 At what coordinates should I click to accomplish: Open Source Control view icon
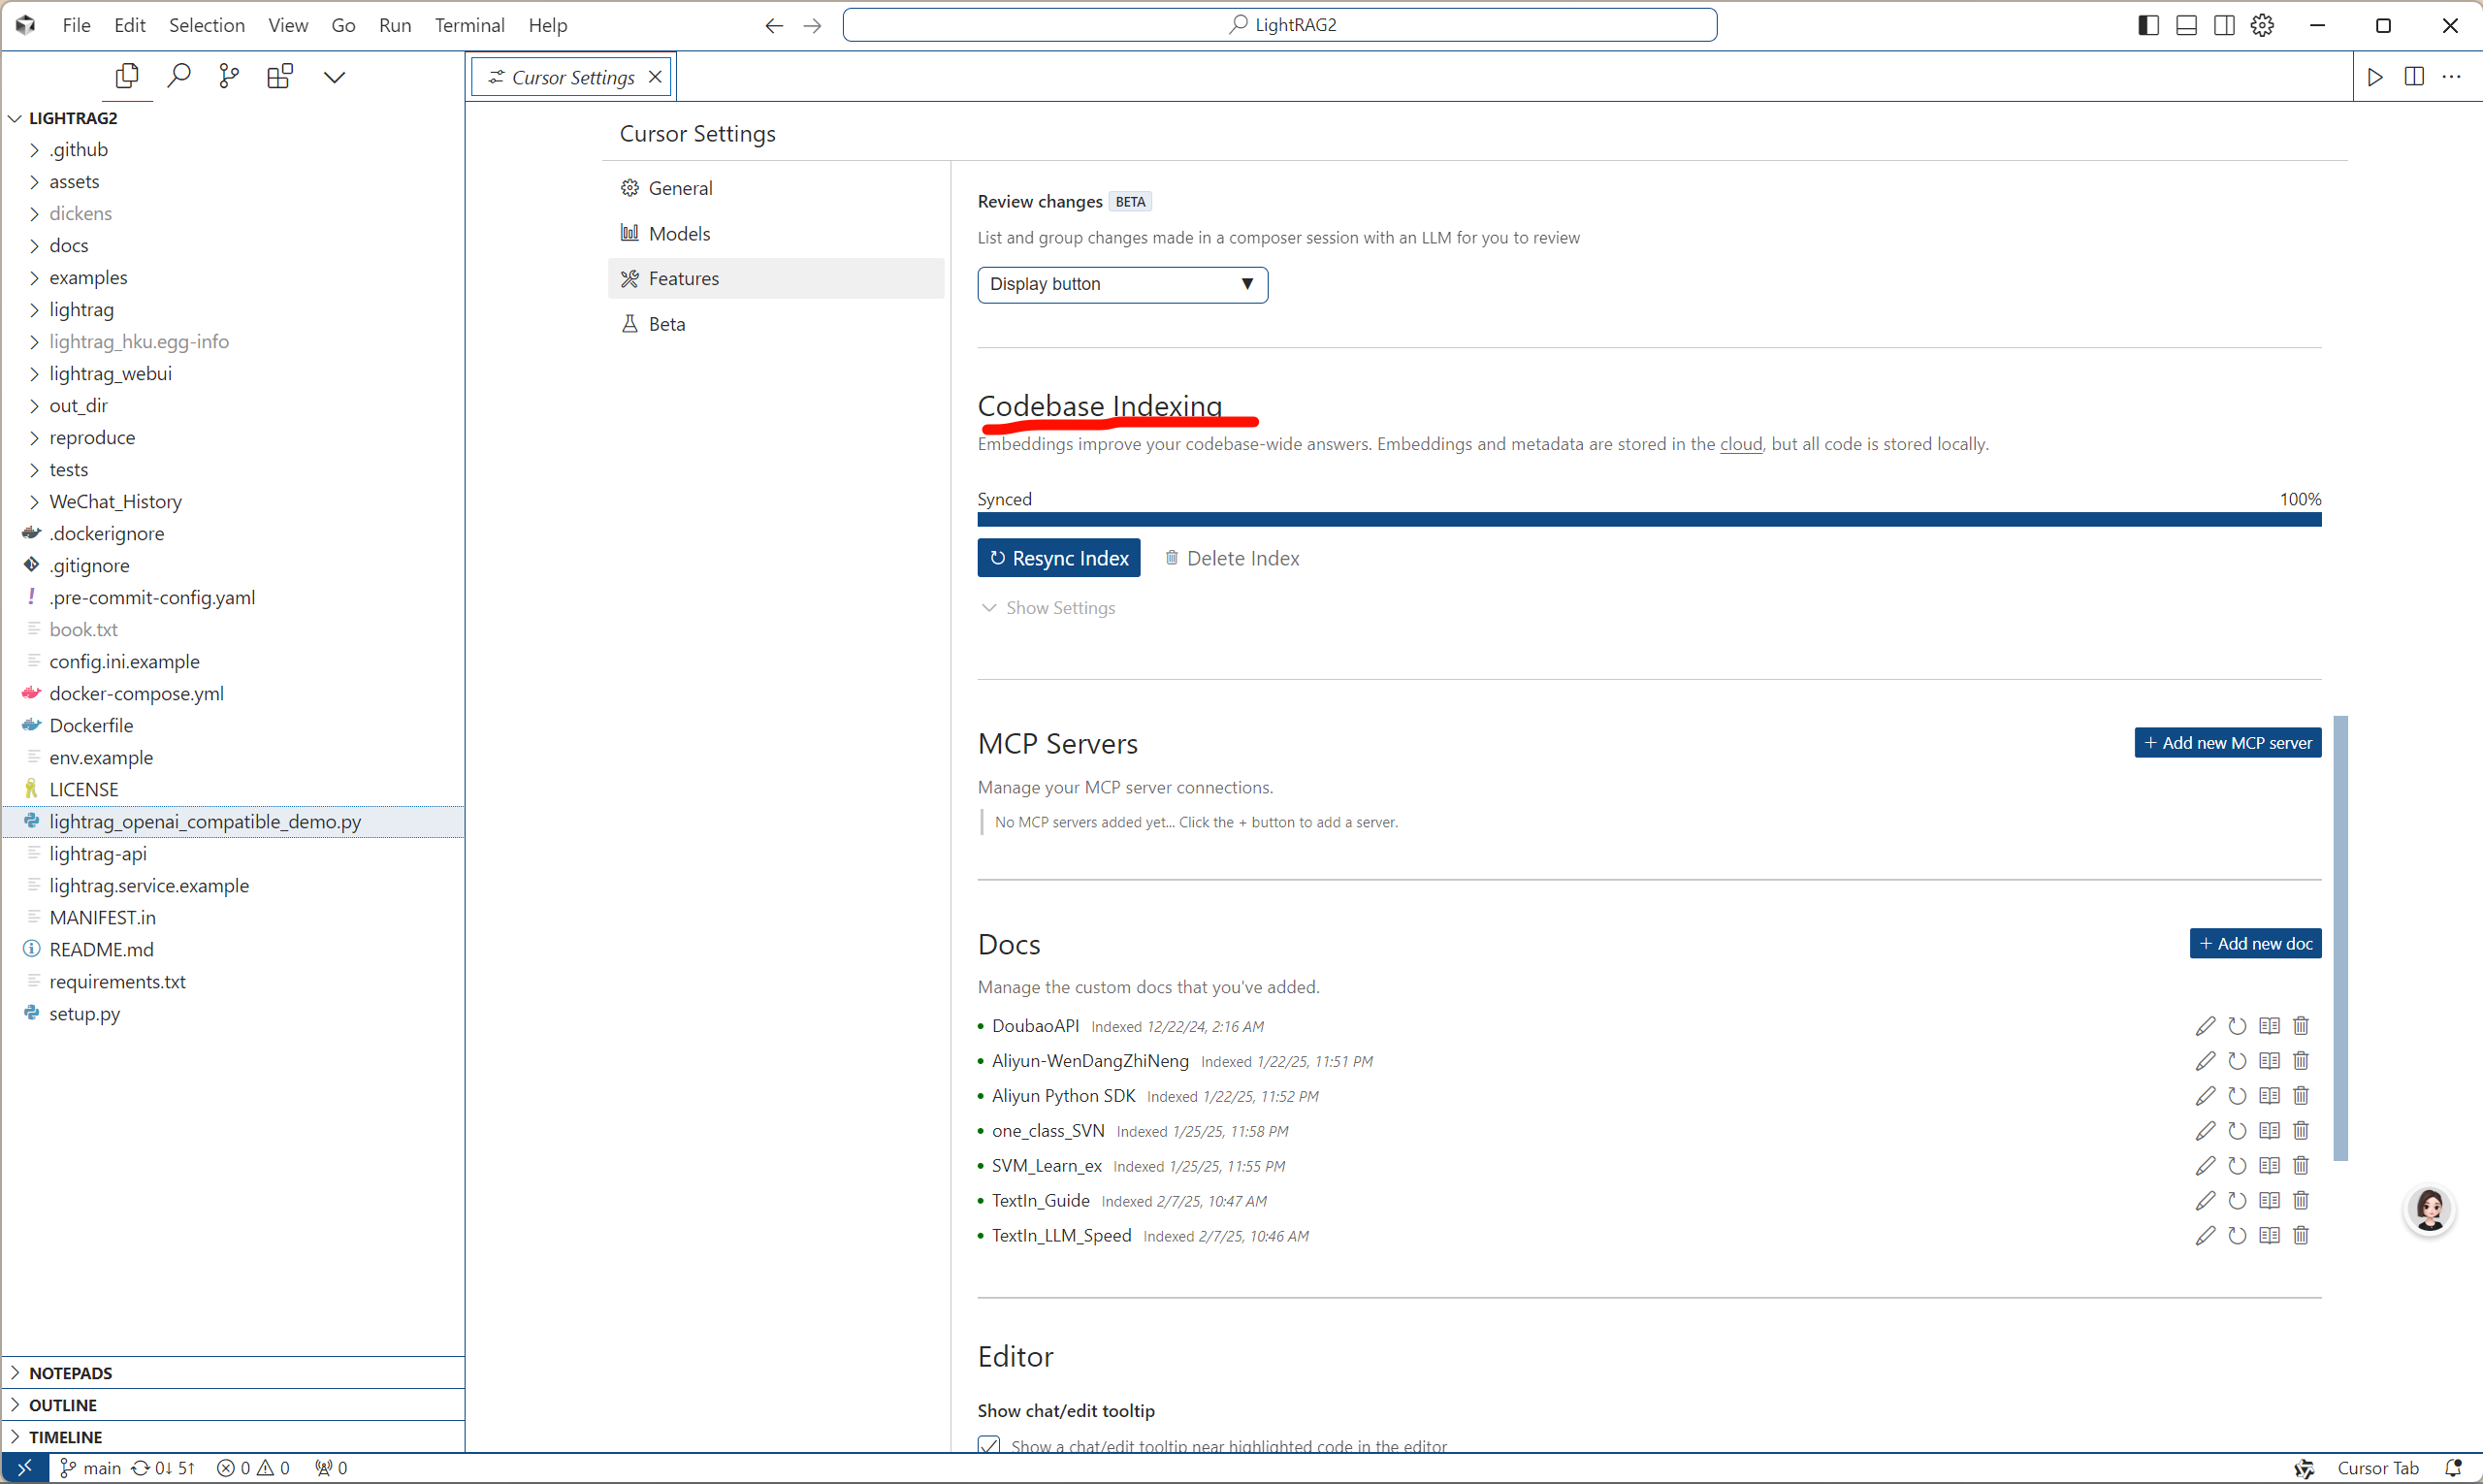click(229, 76)
